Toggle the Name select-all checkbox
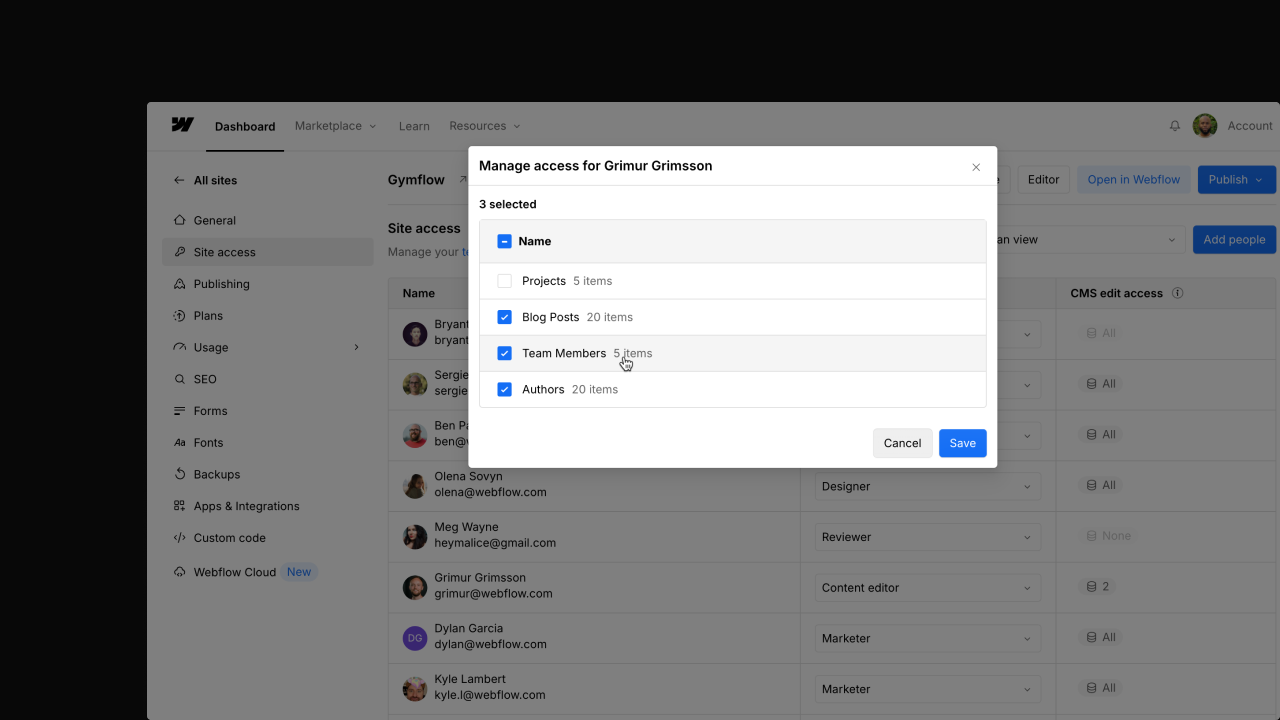The width and height of the screenshot is (1280, 720). (x=505, y=241)
